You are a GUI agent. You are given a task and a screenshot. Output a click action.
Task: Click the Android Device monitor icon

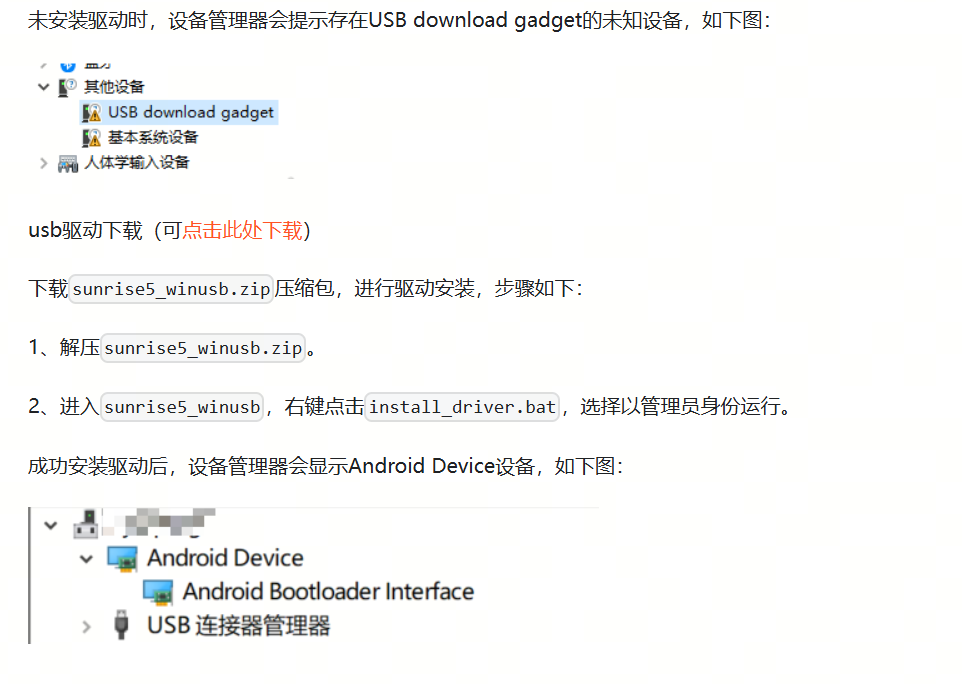pos(123,558)
